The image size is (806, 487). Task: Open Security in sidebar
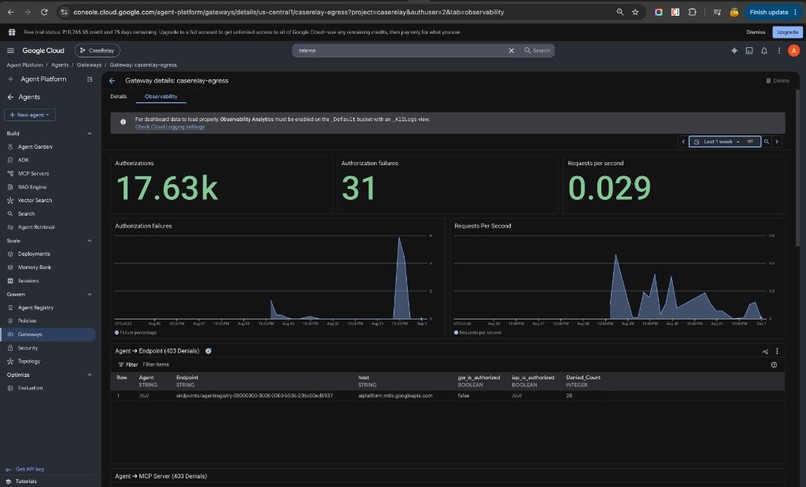(x=28, y=348)
